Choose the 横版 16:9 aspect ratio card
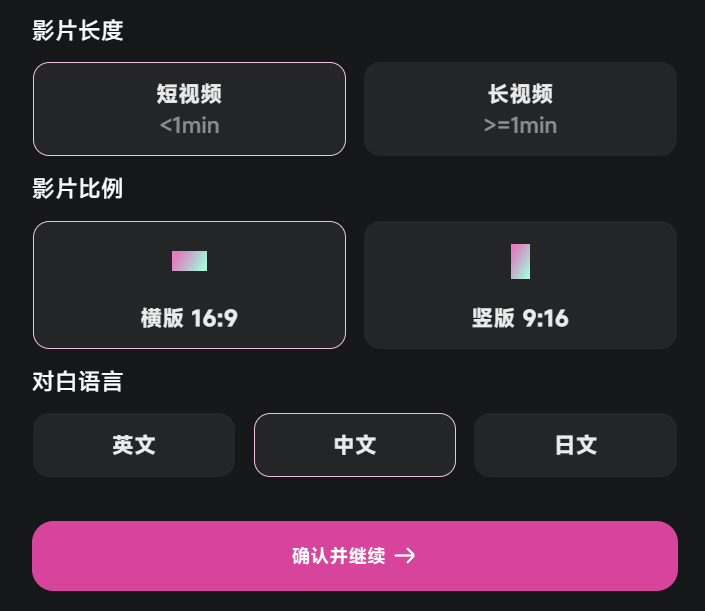Image resolution: width=705 pixels, height=611 pixels. (x=189, y=285)
